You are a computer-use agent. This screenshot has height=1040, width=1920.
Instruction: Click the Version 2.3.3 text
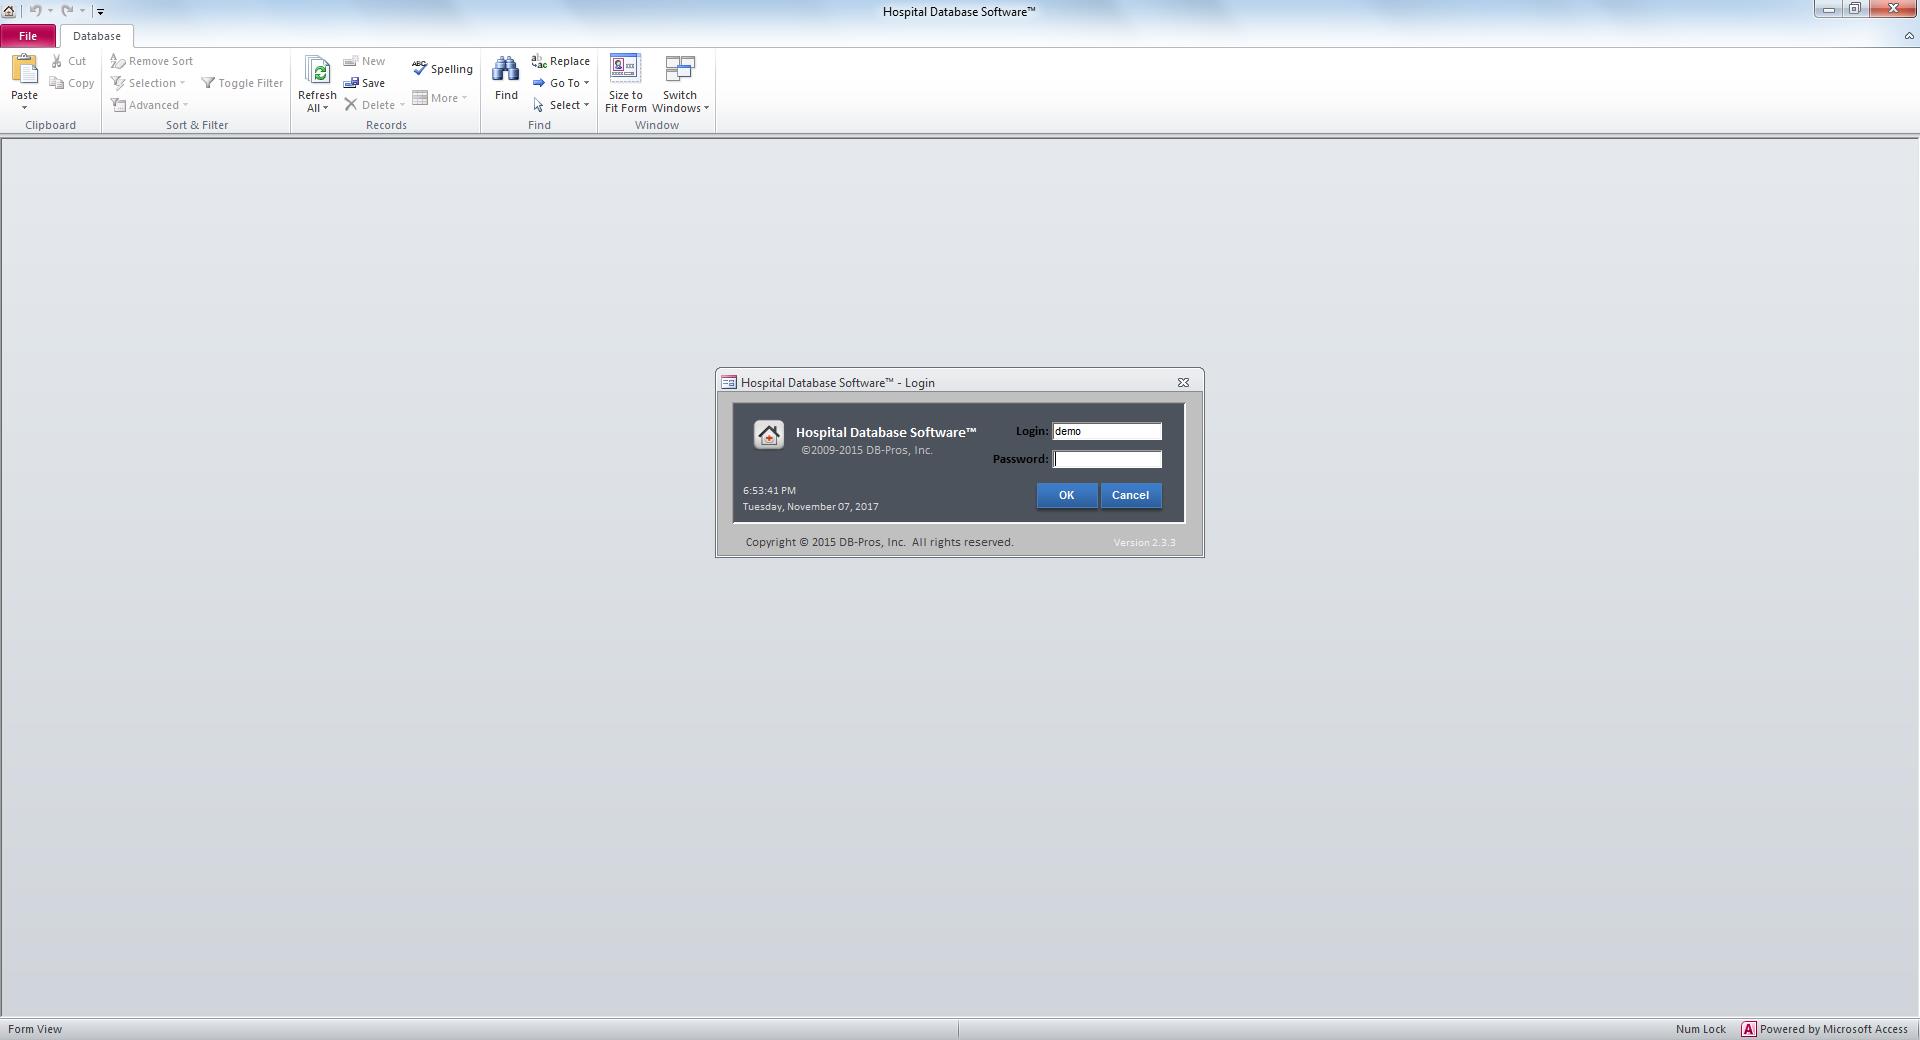tap(1144, 542)
